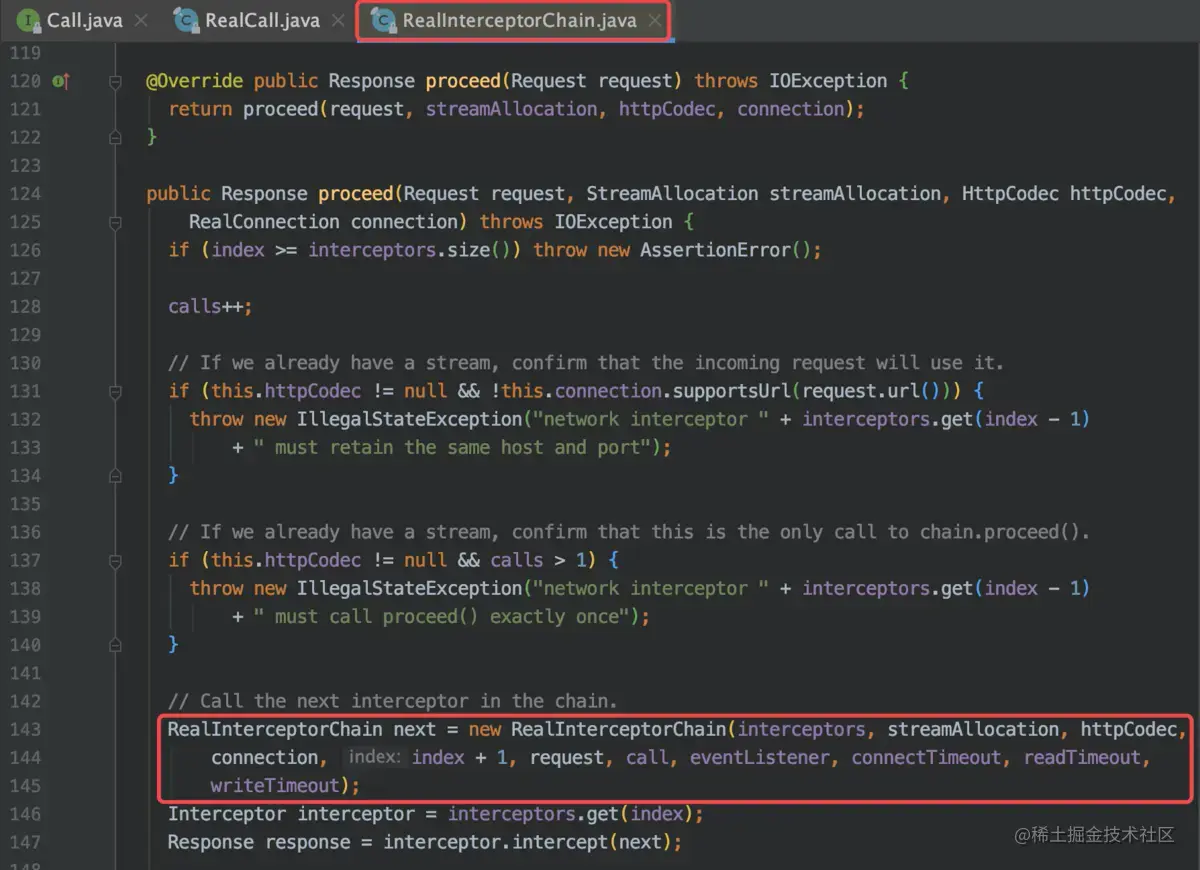
Task: Click the 'index:' parameter hint on line 144
Action: pyautogui.click(x=374, y=757)
